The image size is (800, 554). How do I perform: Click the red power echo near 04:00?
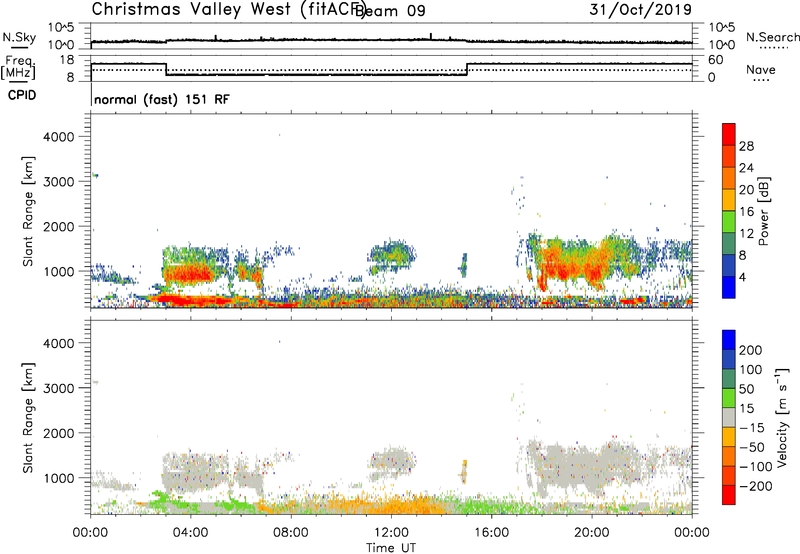191,275
